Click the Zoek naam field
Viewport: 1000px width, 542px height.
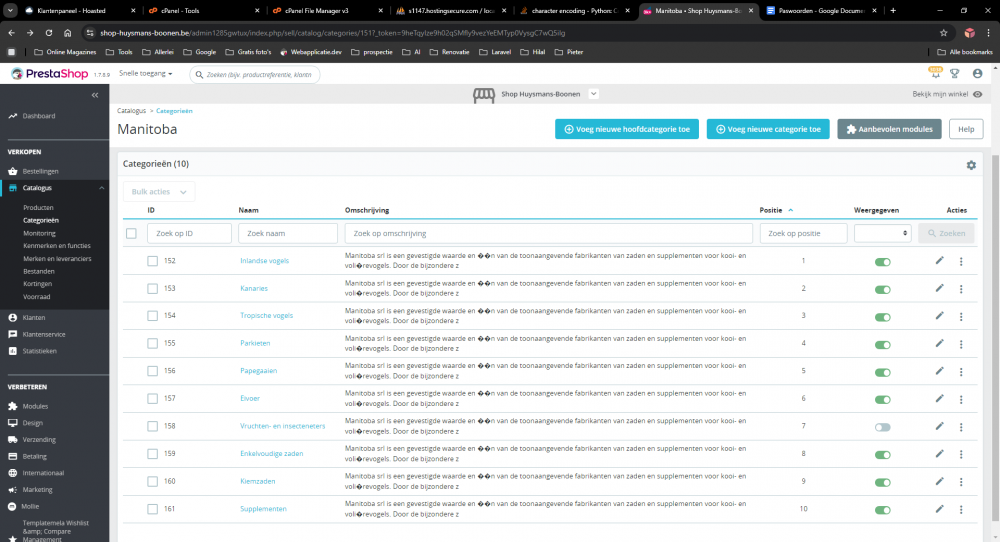tap(288, 233)
